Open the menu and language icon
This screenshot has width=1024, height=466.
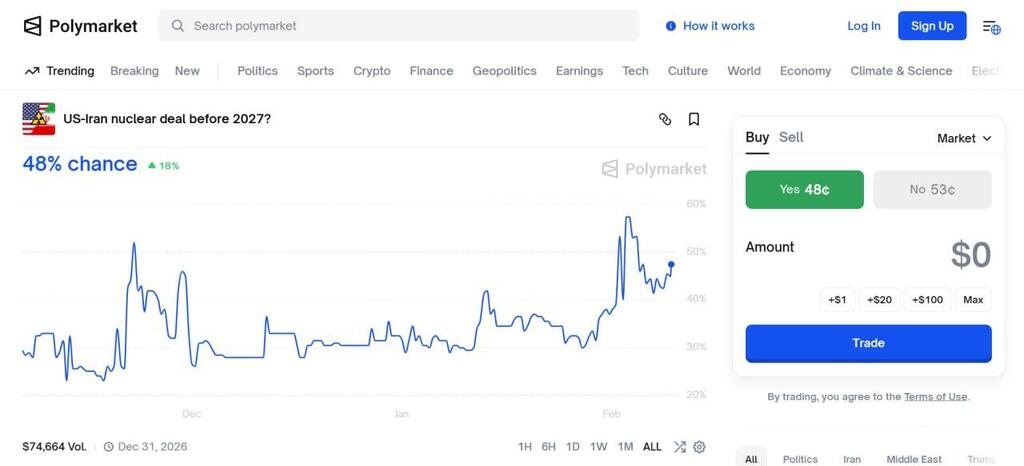(991, 26)
